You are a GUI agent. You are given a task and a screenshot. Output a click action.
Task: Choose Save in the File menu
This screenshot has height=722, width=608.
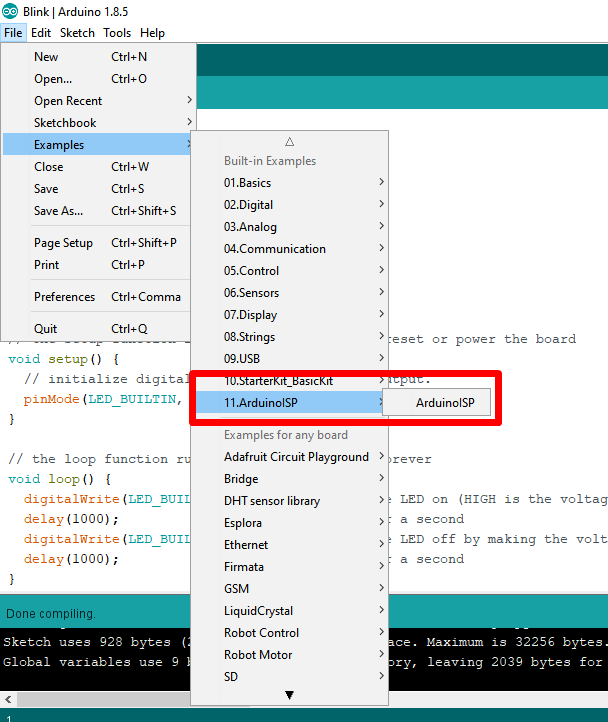click(x=97, y=189)
